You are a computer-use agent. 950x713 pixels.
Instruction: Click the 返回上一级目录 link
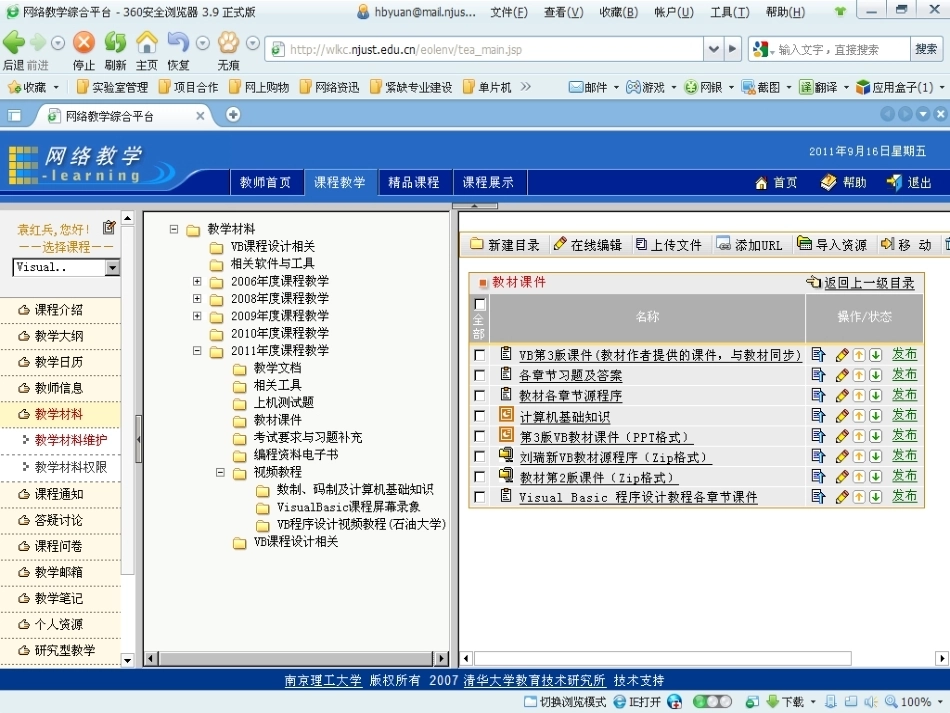868,282
